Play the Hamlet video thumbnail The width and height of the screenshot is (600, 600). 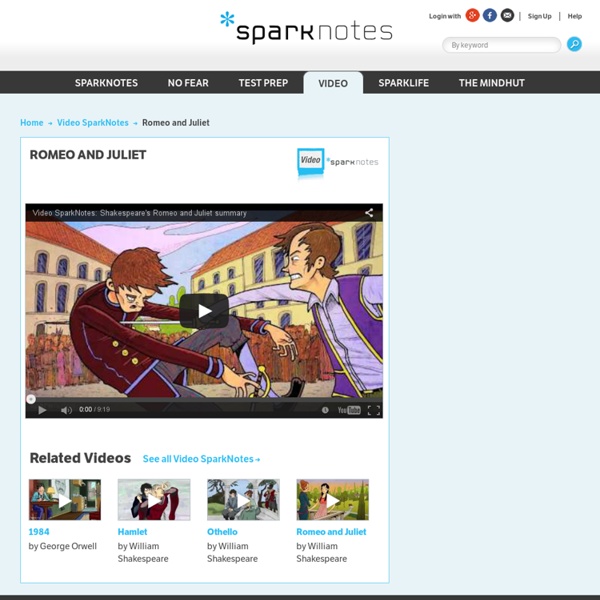154,500
